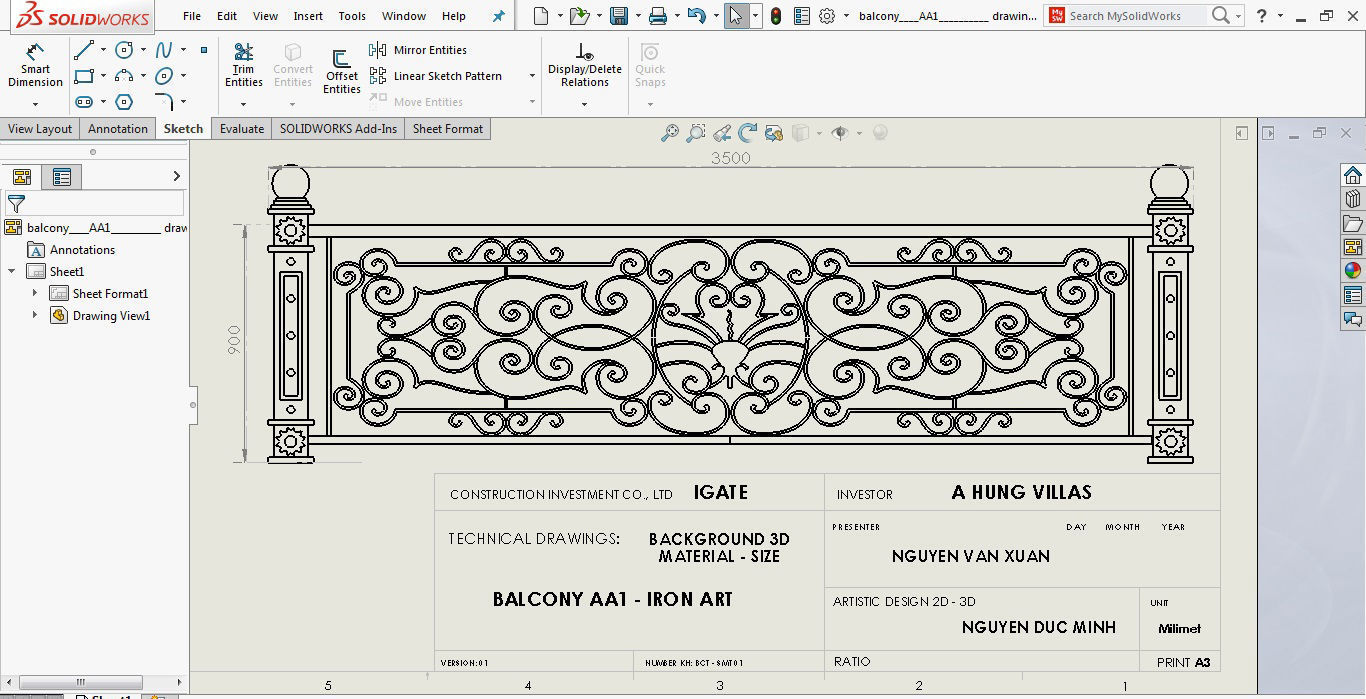Click Offset Entities tool
The width and height of the screenshot is (1366, 699).
(341, 72)
